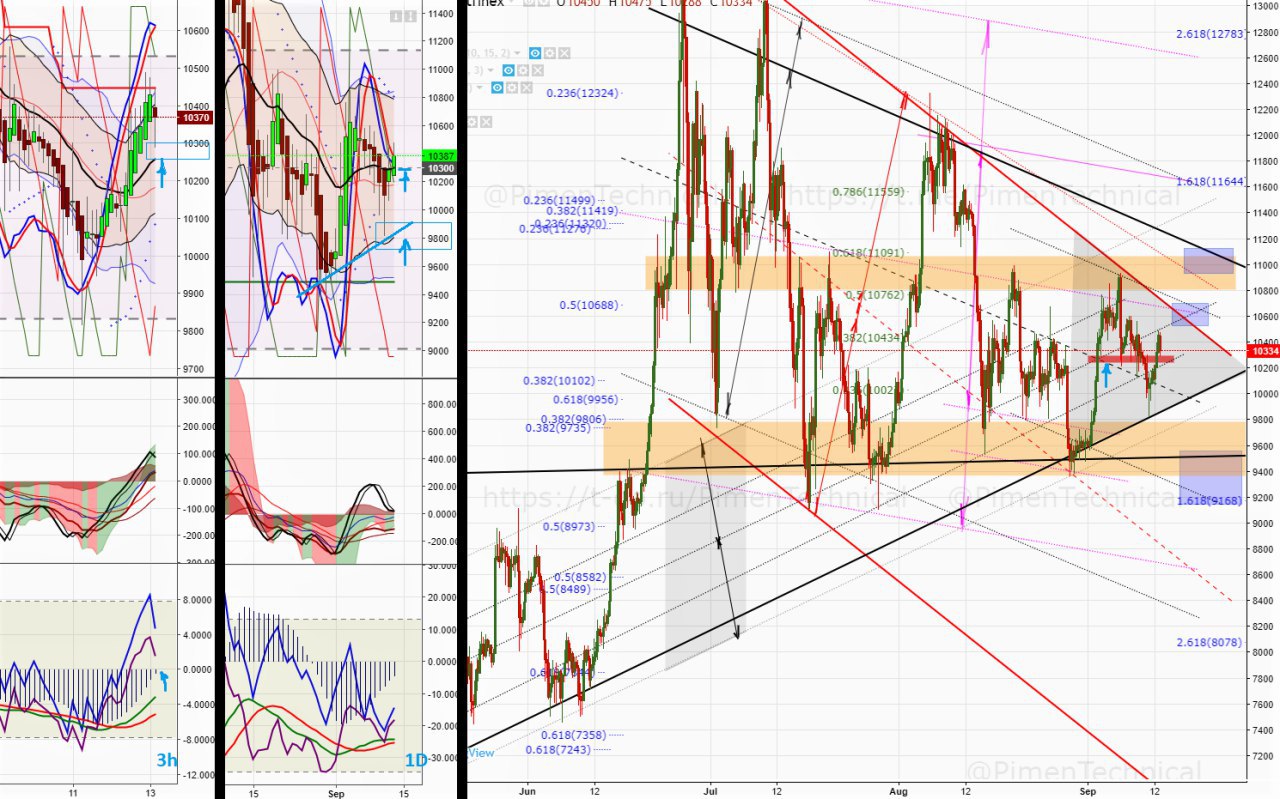Click the 7200 level on main price axis
Screen dimensions: 1280x799
pyautogui.click(x=1265, y=755)
